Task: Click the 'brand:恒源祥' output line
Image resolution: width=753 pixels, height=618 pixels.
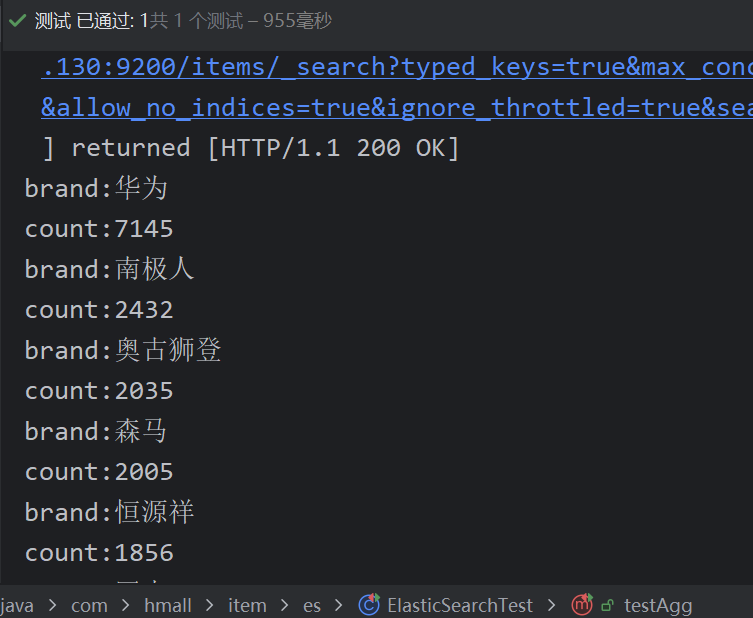Action: click(109, 512)
